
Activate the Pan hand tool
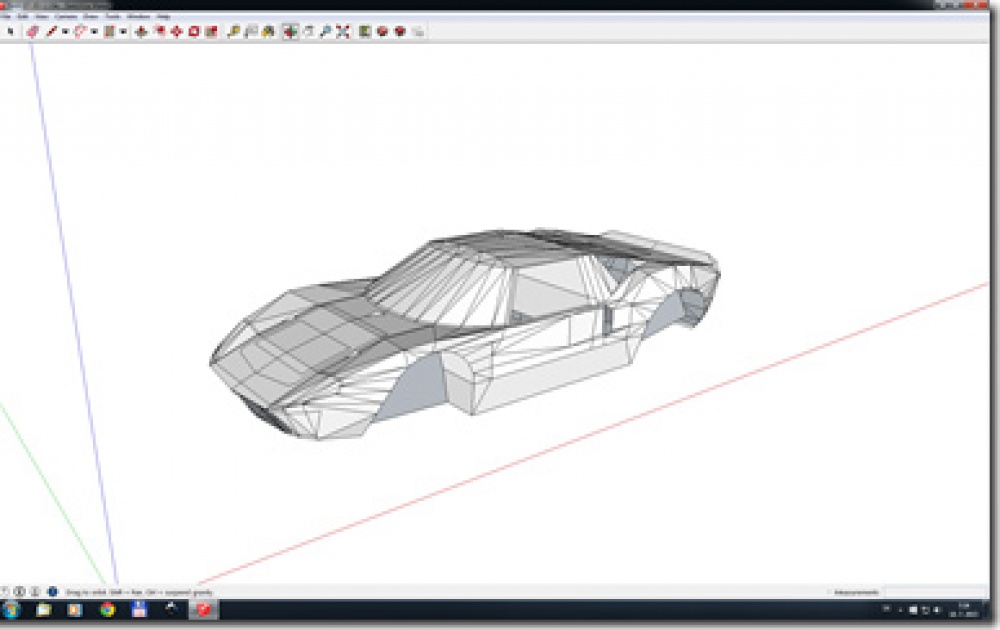click(308, 31)
